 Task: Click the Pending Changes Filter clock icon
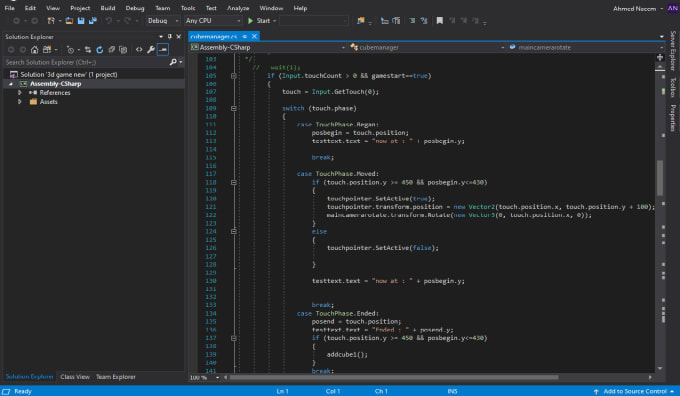click(70, 49)
